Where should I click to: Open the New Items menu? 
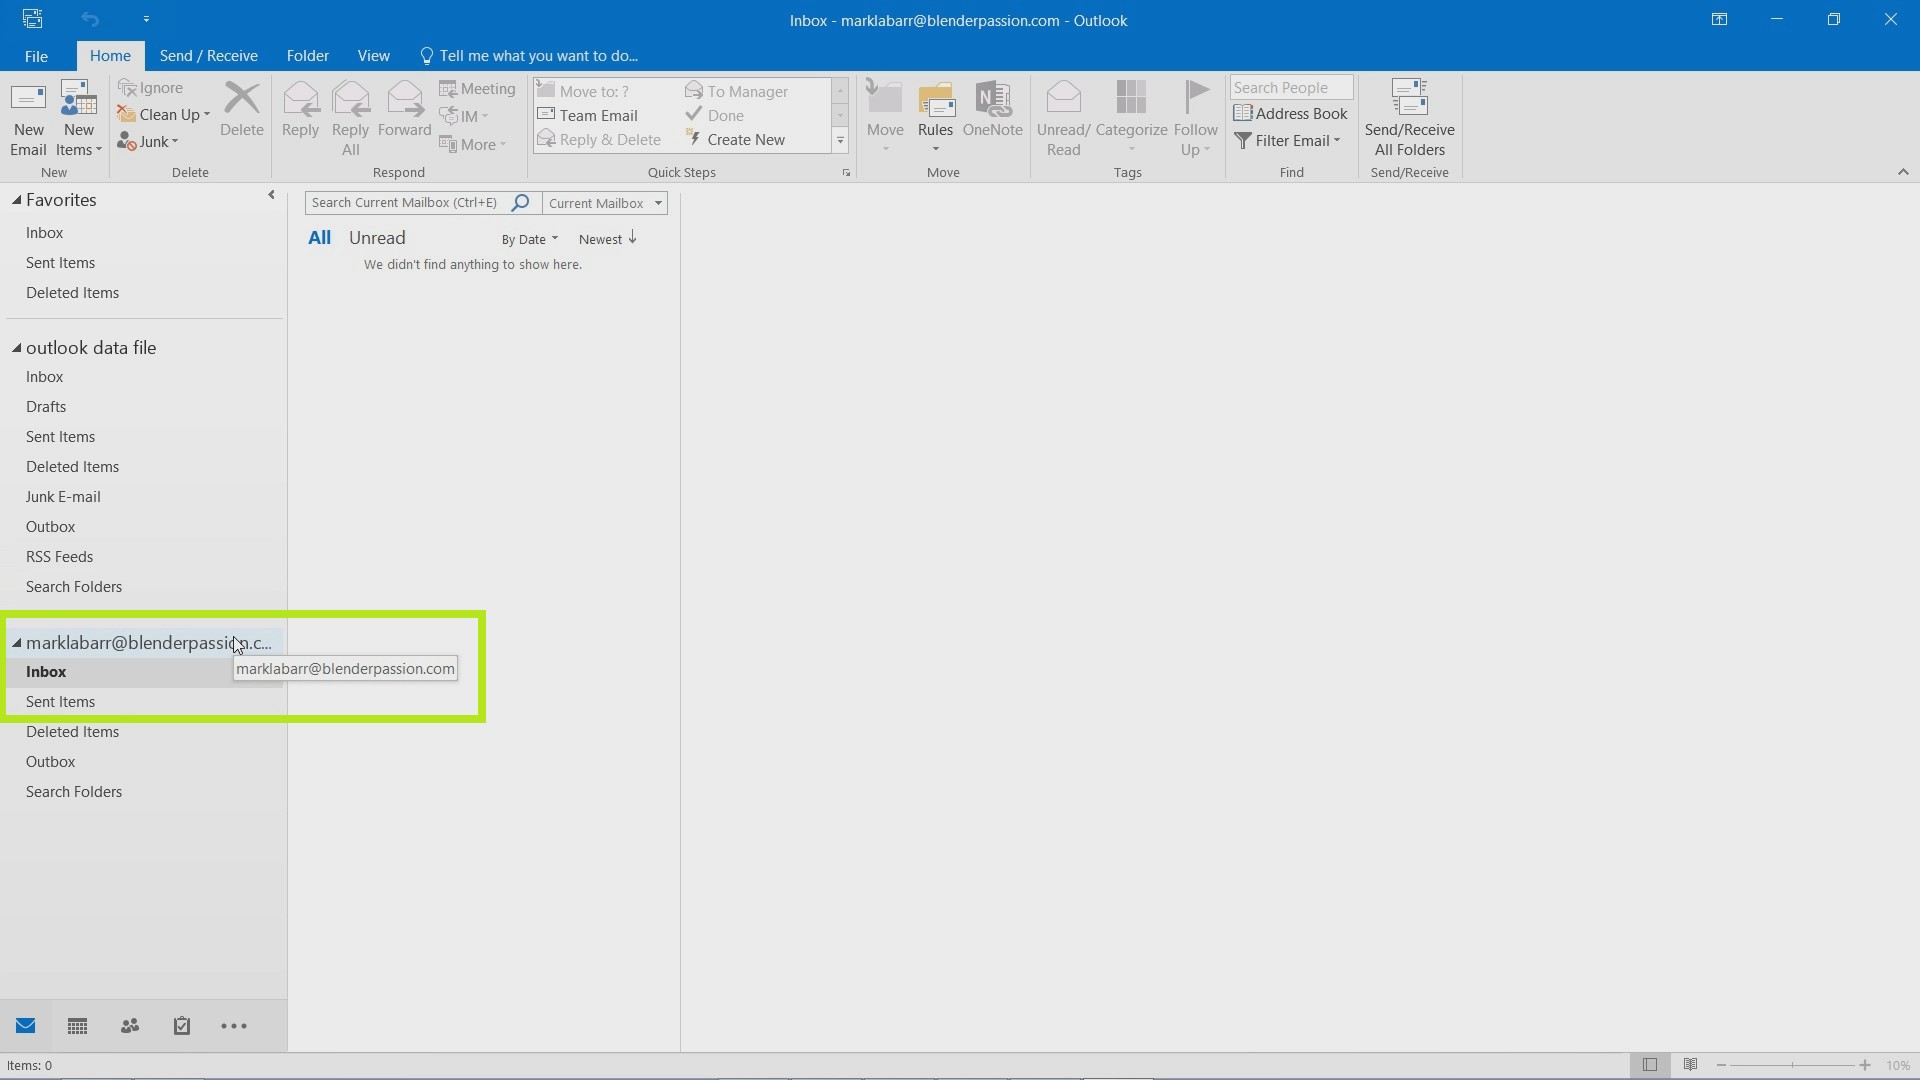pos(79,118)
